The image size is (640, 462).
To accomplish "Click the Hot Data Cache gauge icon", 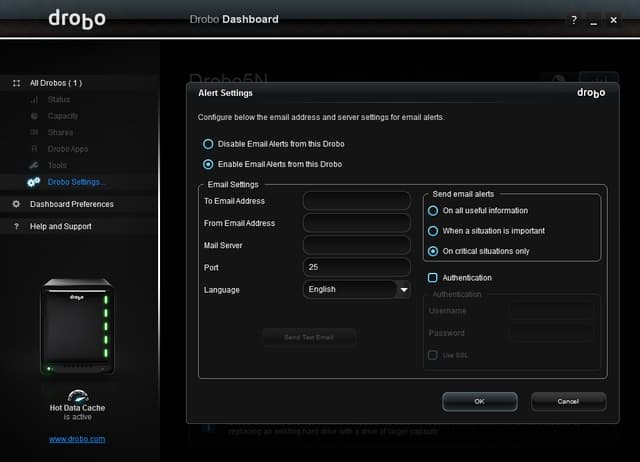I will point(78,395).
